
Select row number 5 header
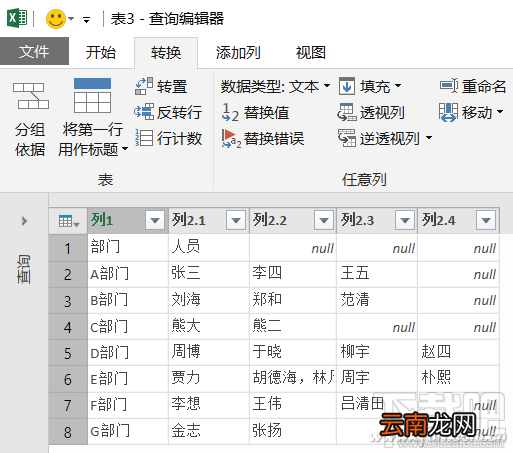coord(68,353)
